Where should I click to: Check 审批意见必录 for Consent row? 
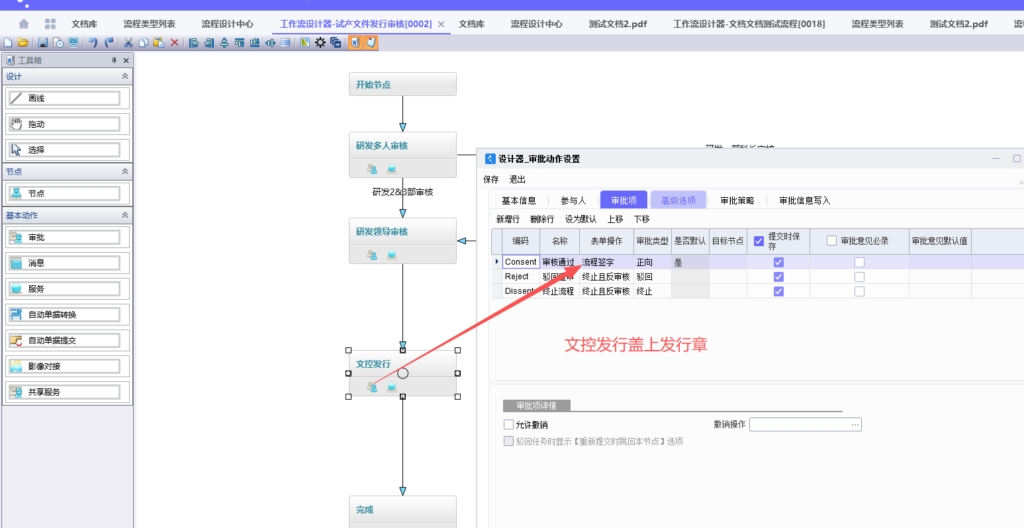tap(859, 262)
